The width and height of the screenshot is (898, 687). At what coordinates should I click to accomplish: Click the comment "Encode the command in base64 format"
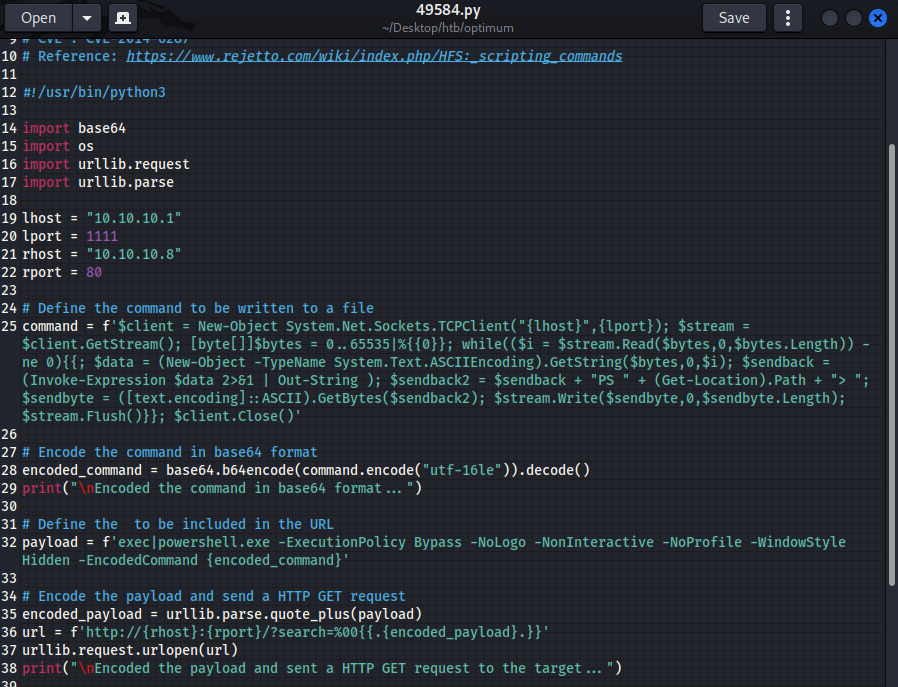170,452
